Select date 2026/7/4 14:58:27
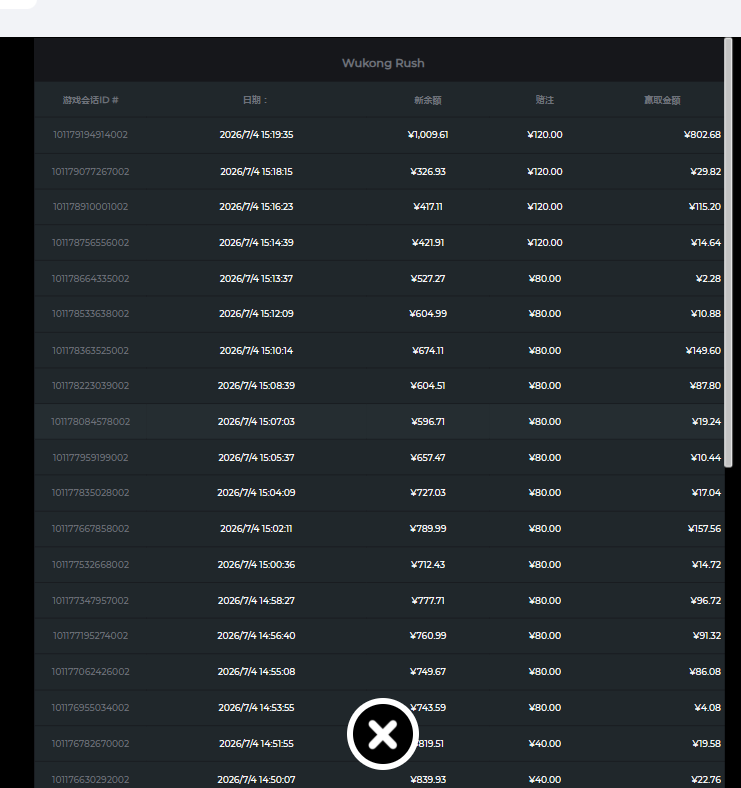The height and width of the screenshot is (788, 741). (x=256, y=601)
